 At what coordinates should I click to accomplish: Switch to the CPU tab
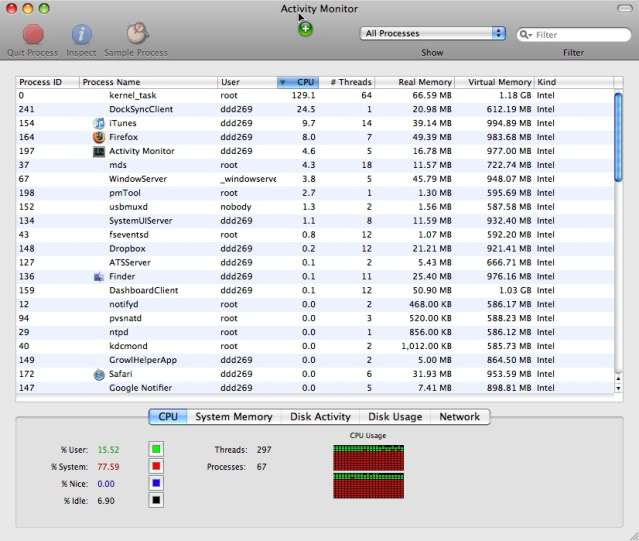click(x=168, y=417)
